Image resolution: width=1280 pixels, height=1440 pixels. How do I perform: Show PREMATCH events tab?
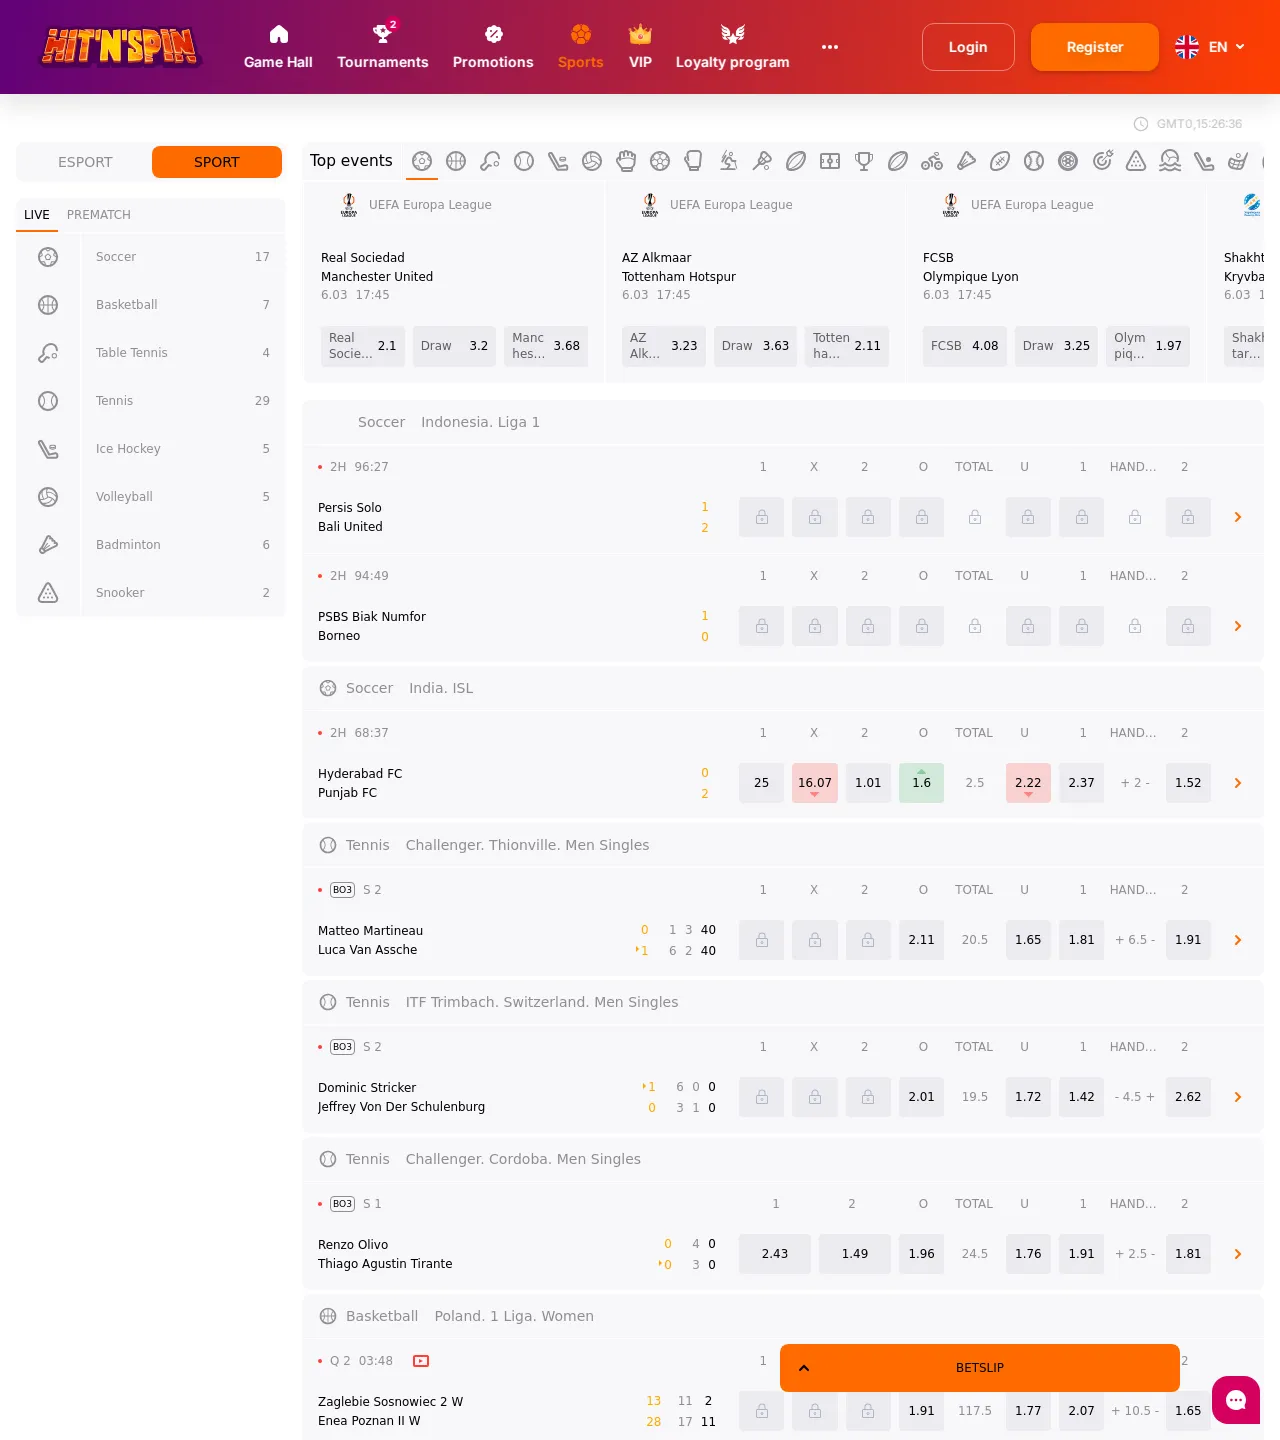tap(99, 215)
